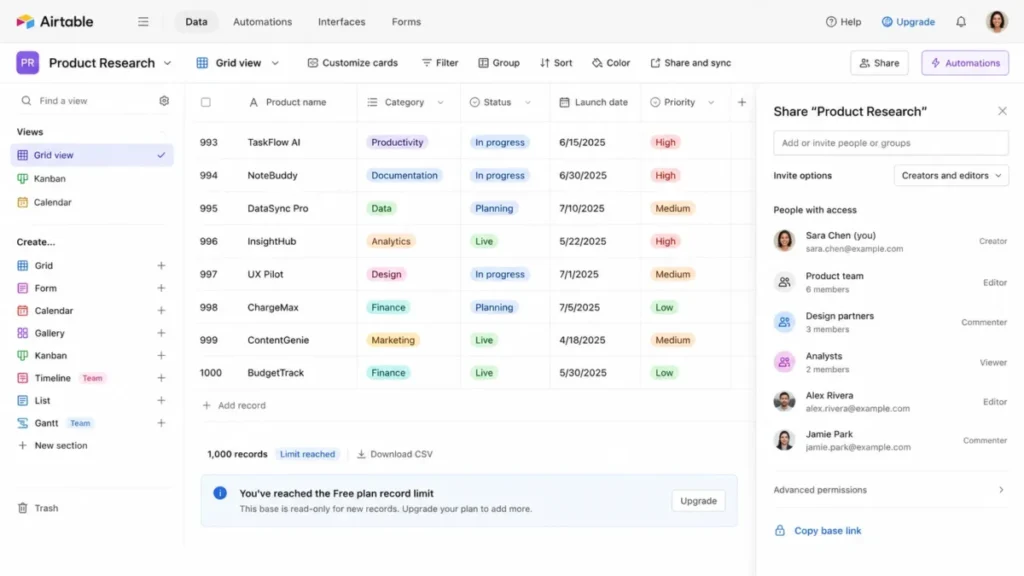
Task: Add a new Kanban view plus icon
Action: pos(161,356)
